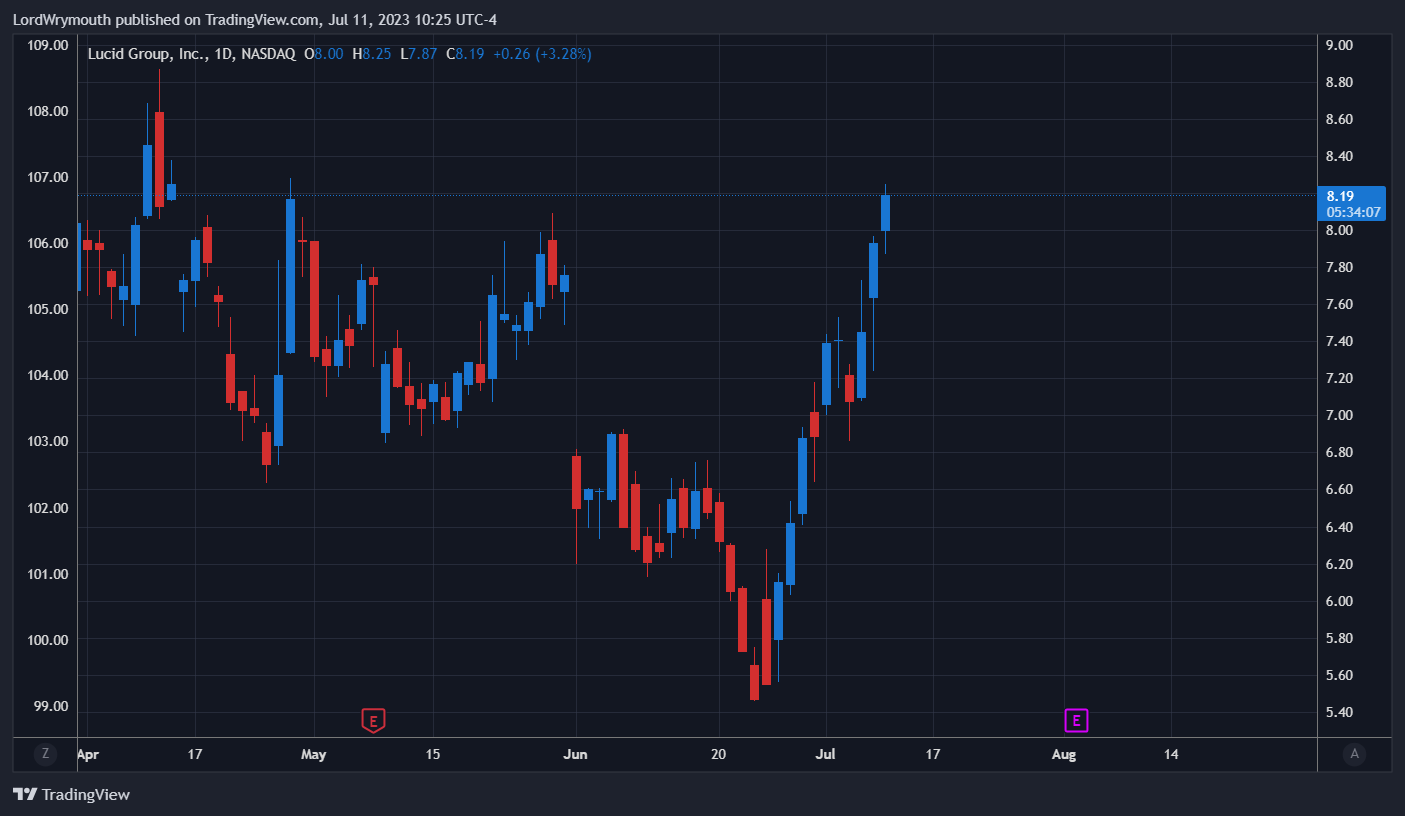The image size is (1405, 816).
Task: Click the 1D interval text in legend
Action: (x=222, y=54)
